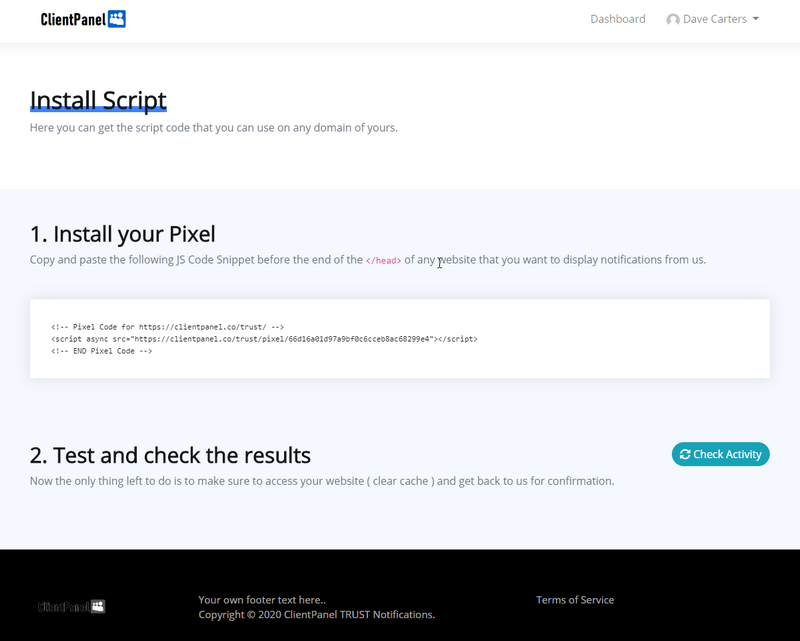Screen dimensions: 800x641
Task: Click the Dave Carters avatar icon
Action: click(672, 19)
